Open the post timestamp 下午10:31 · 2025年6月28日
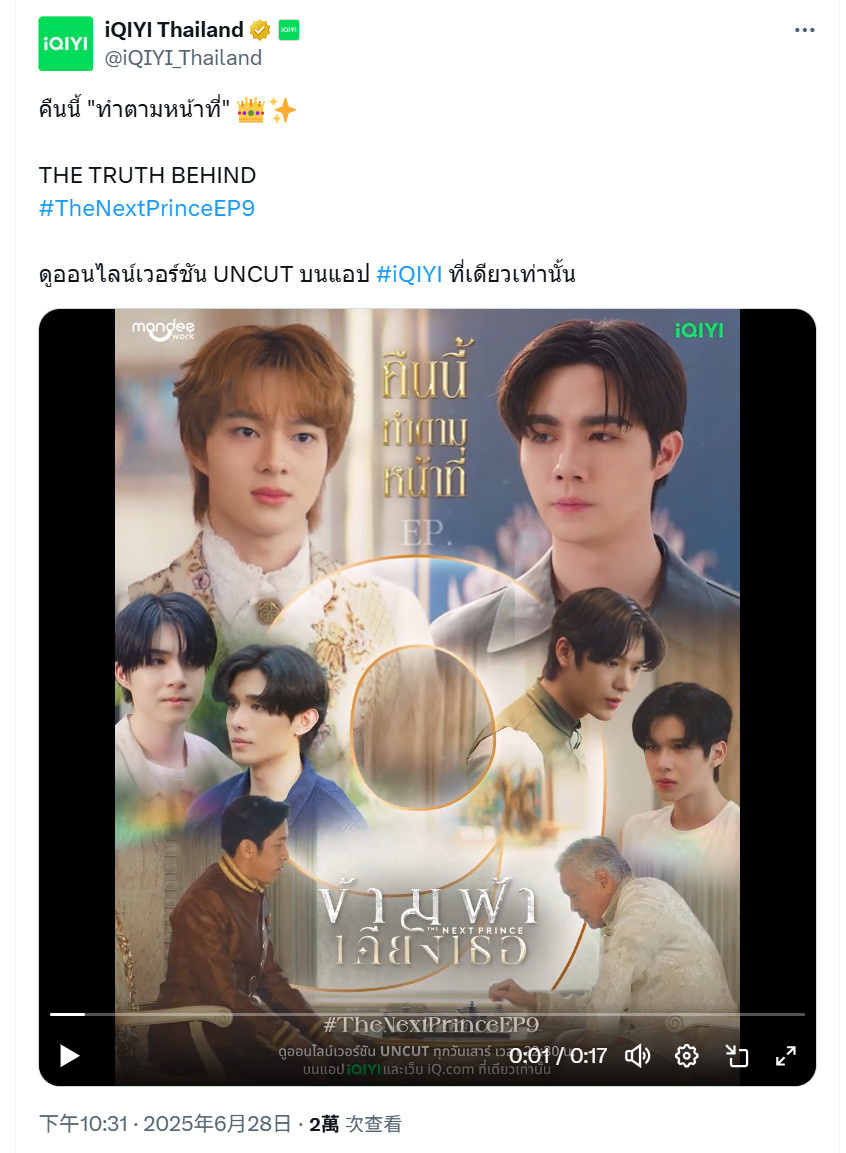 click(x=165, y=1124)
